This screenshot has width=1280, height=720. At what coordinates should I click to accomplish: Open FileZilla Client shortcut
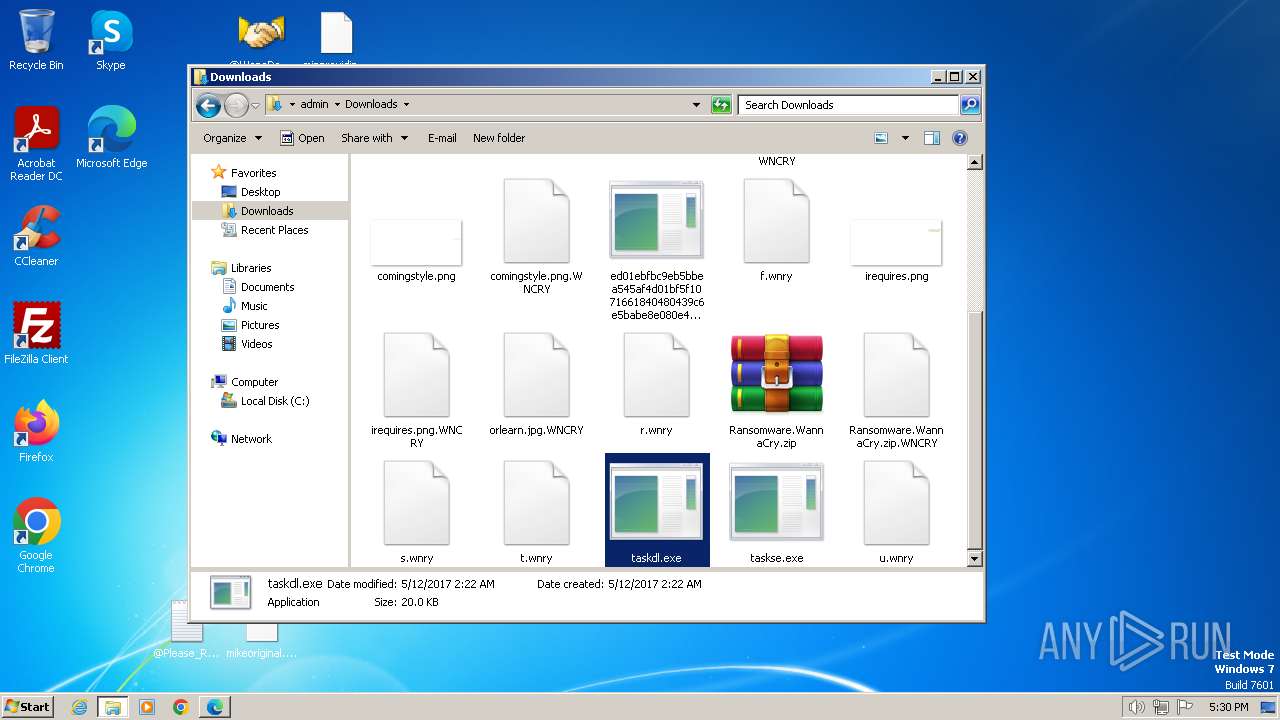point(36,334)
